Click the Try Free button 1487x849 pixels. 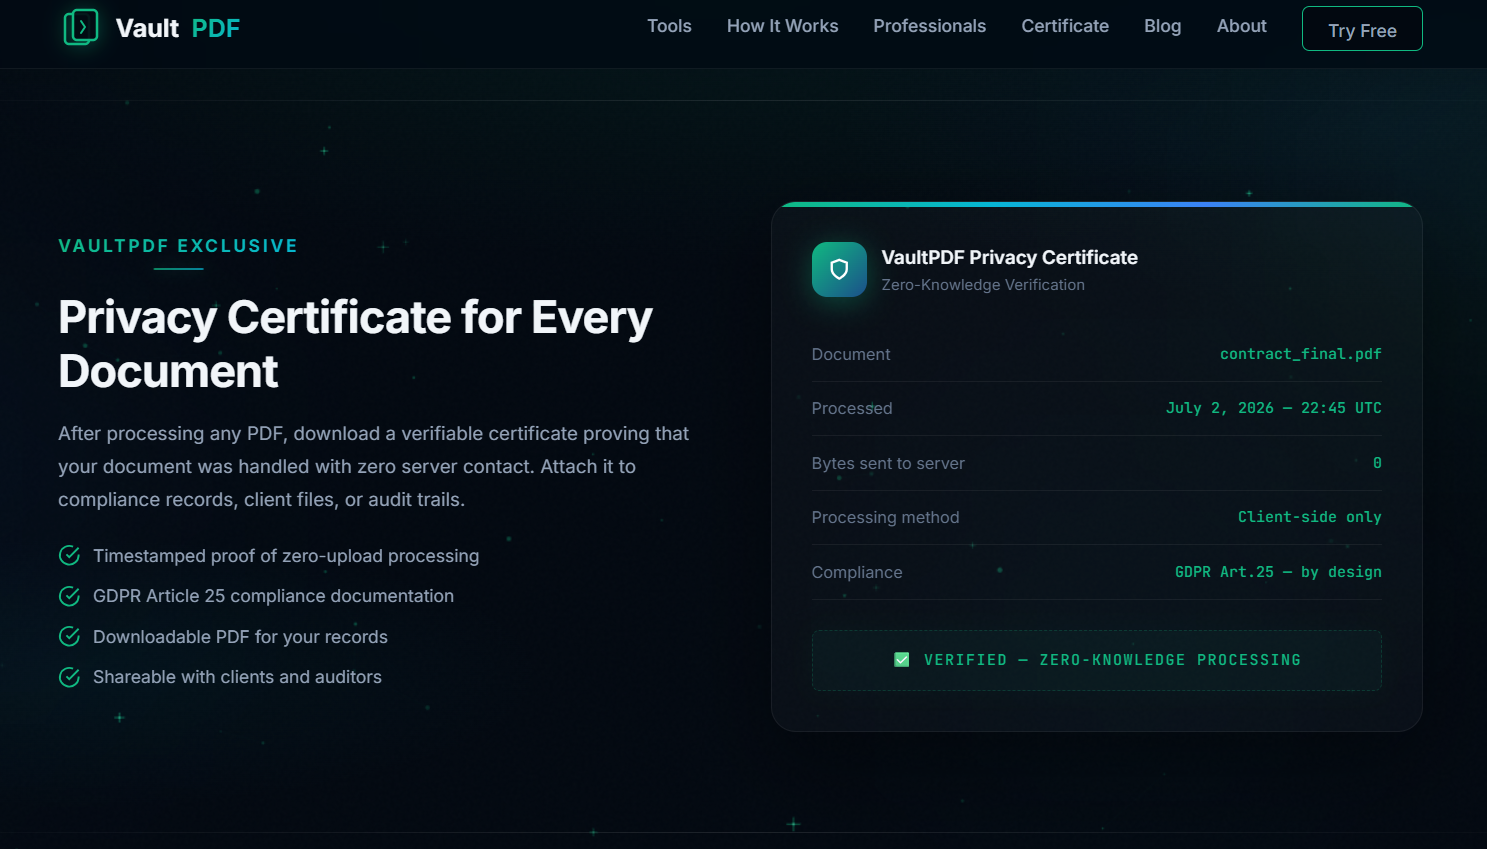pyautogui.click(x=1362, y=29)
